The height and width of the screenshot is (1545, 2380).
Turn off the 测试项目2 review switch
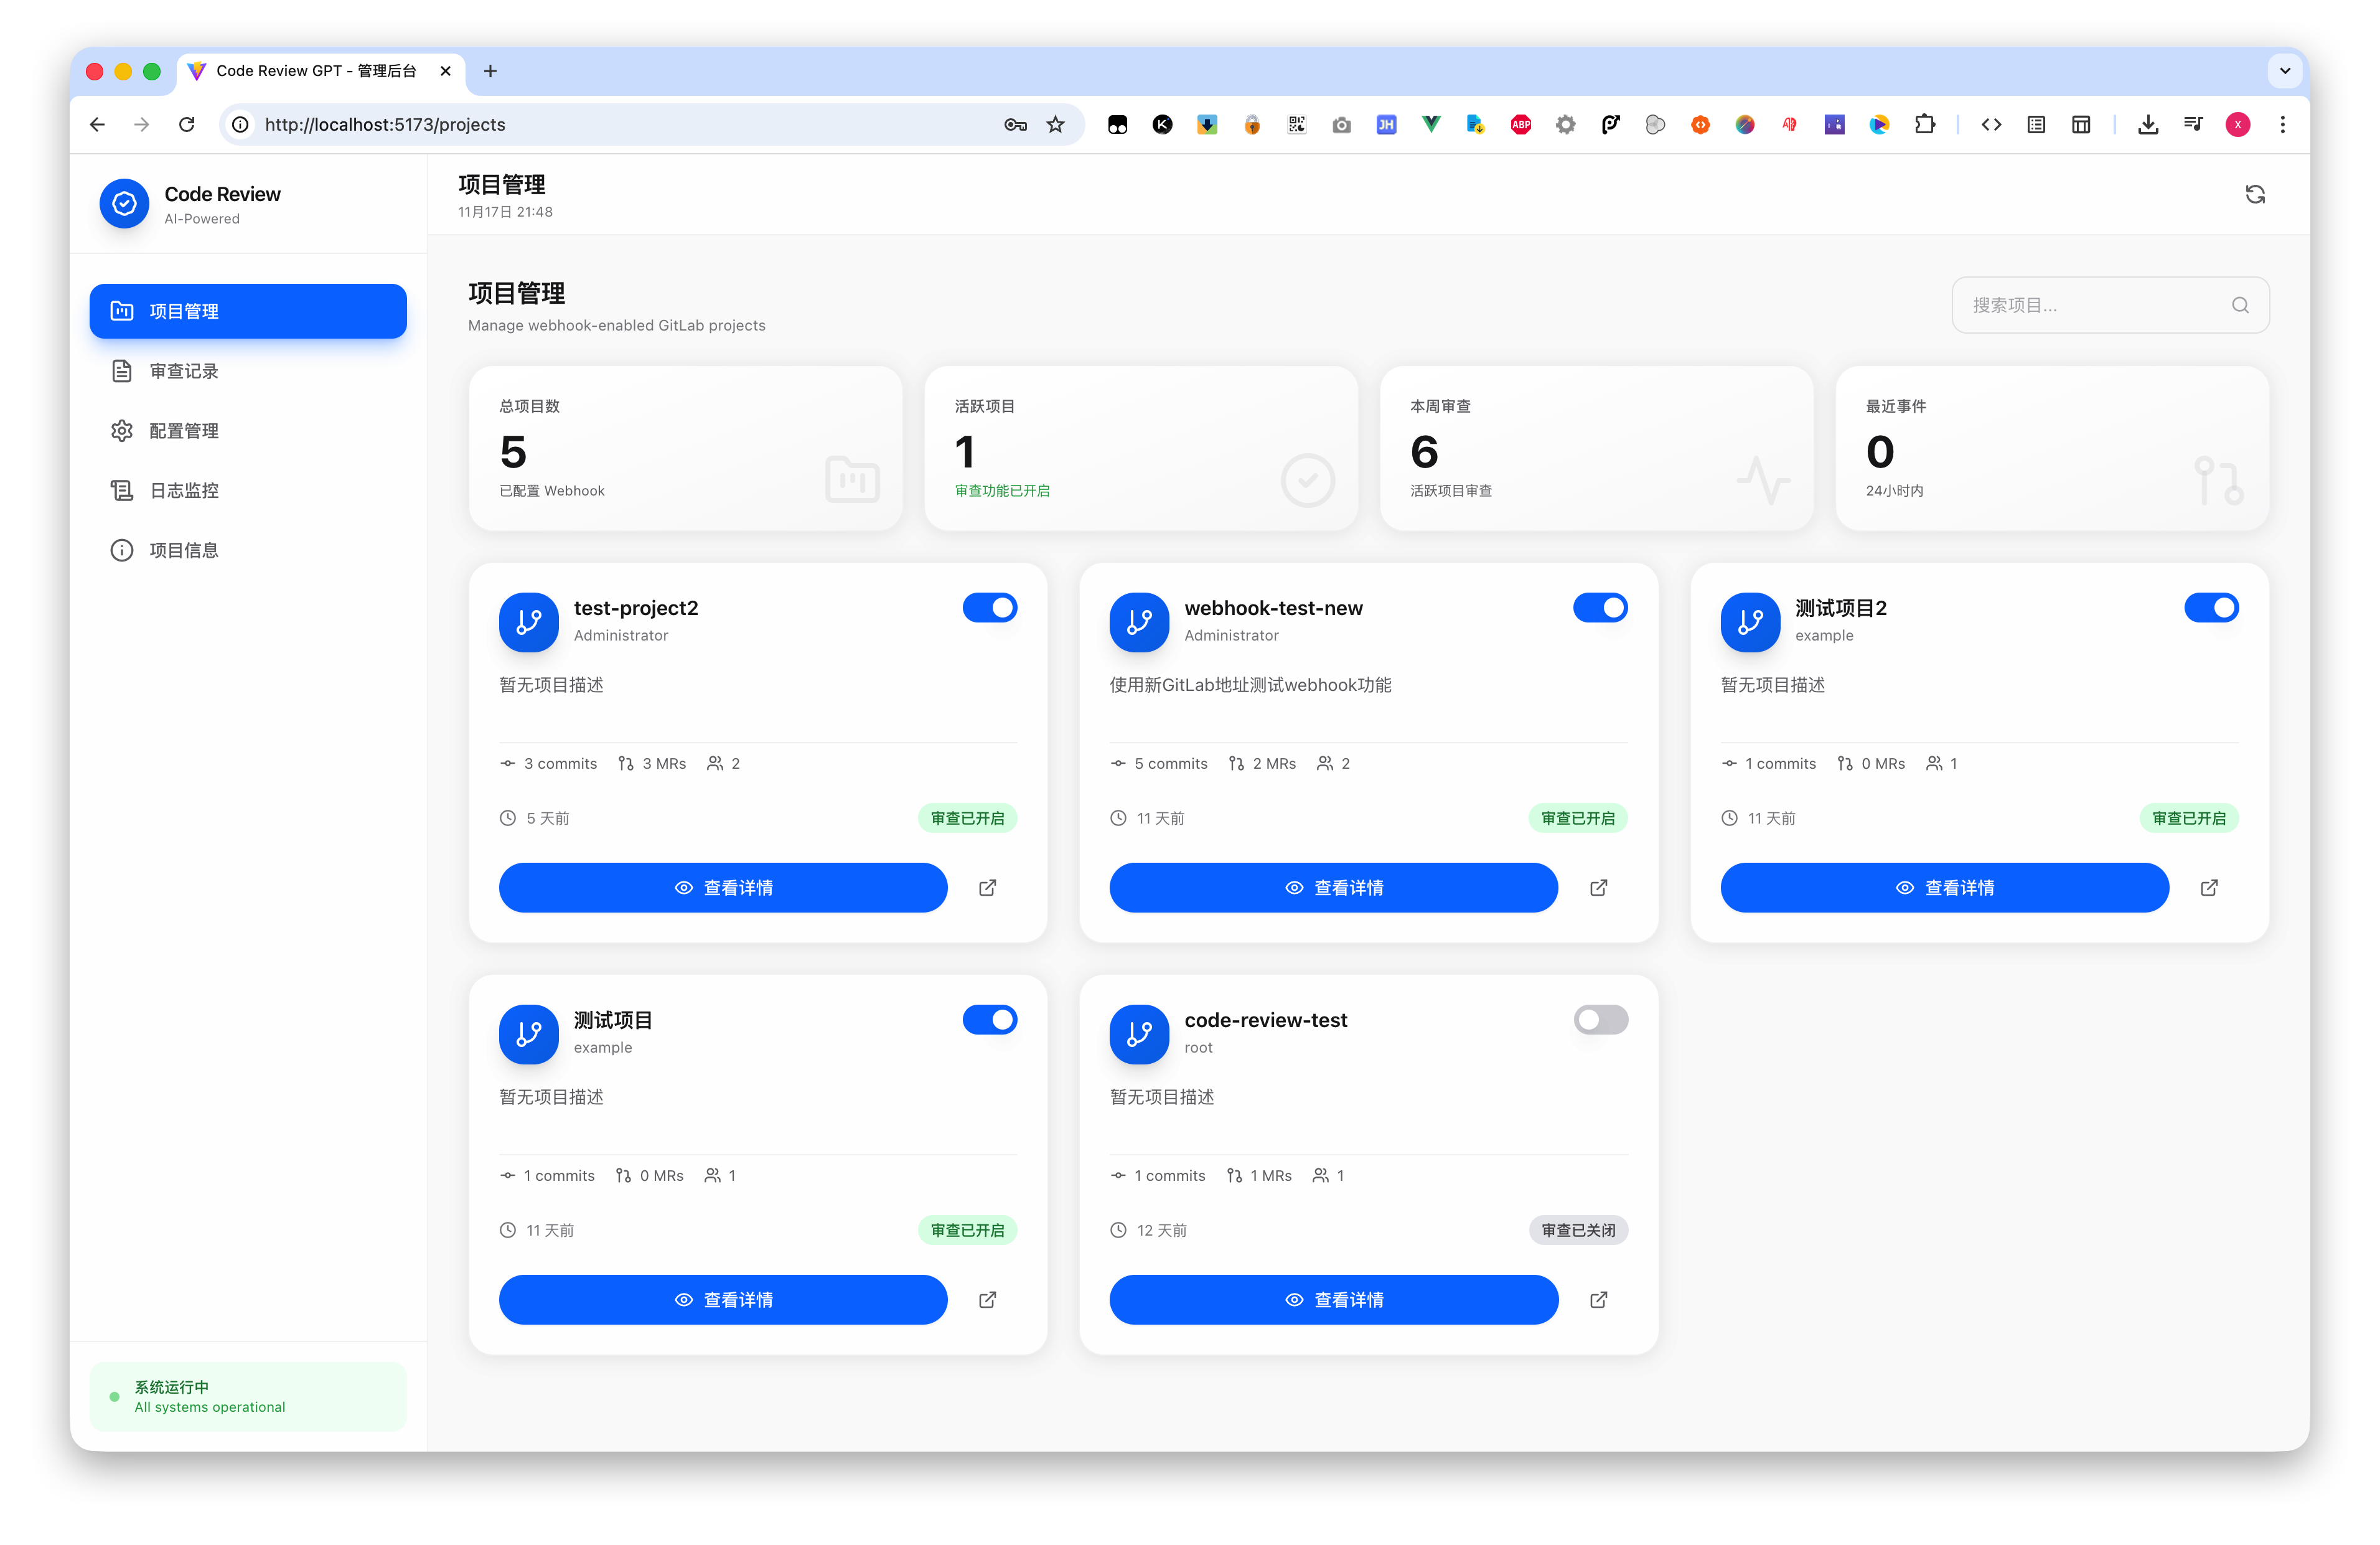(2212, 607)
